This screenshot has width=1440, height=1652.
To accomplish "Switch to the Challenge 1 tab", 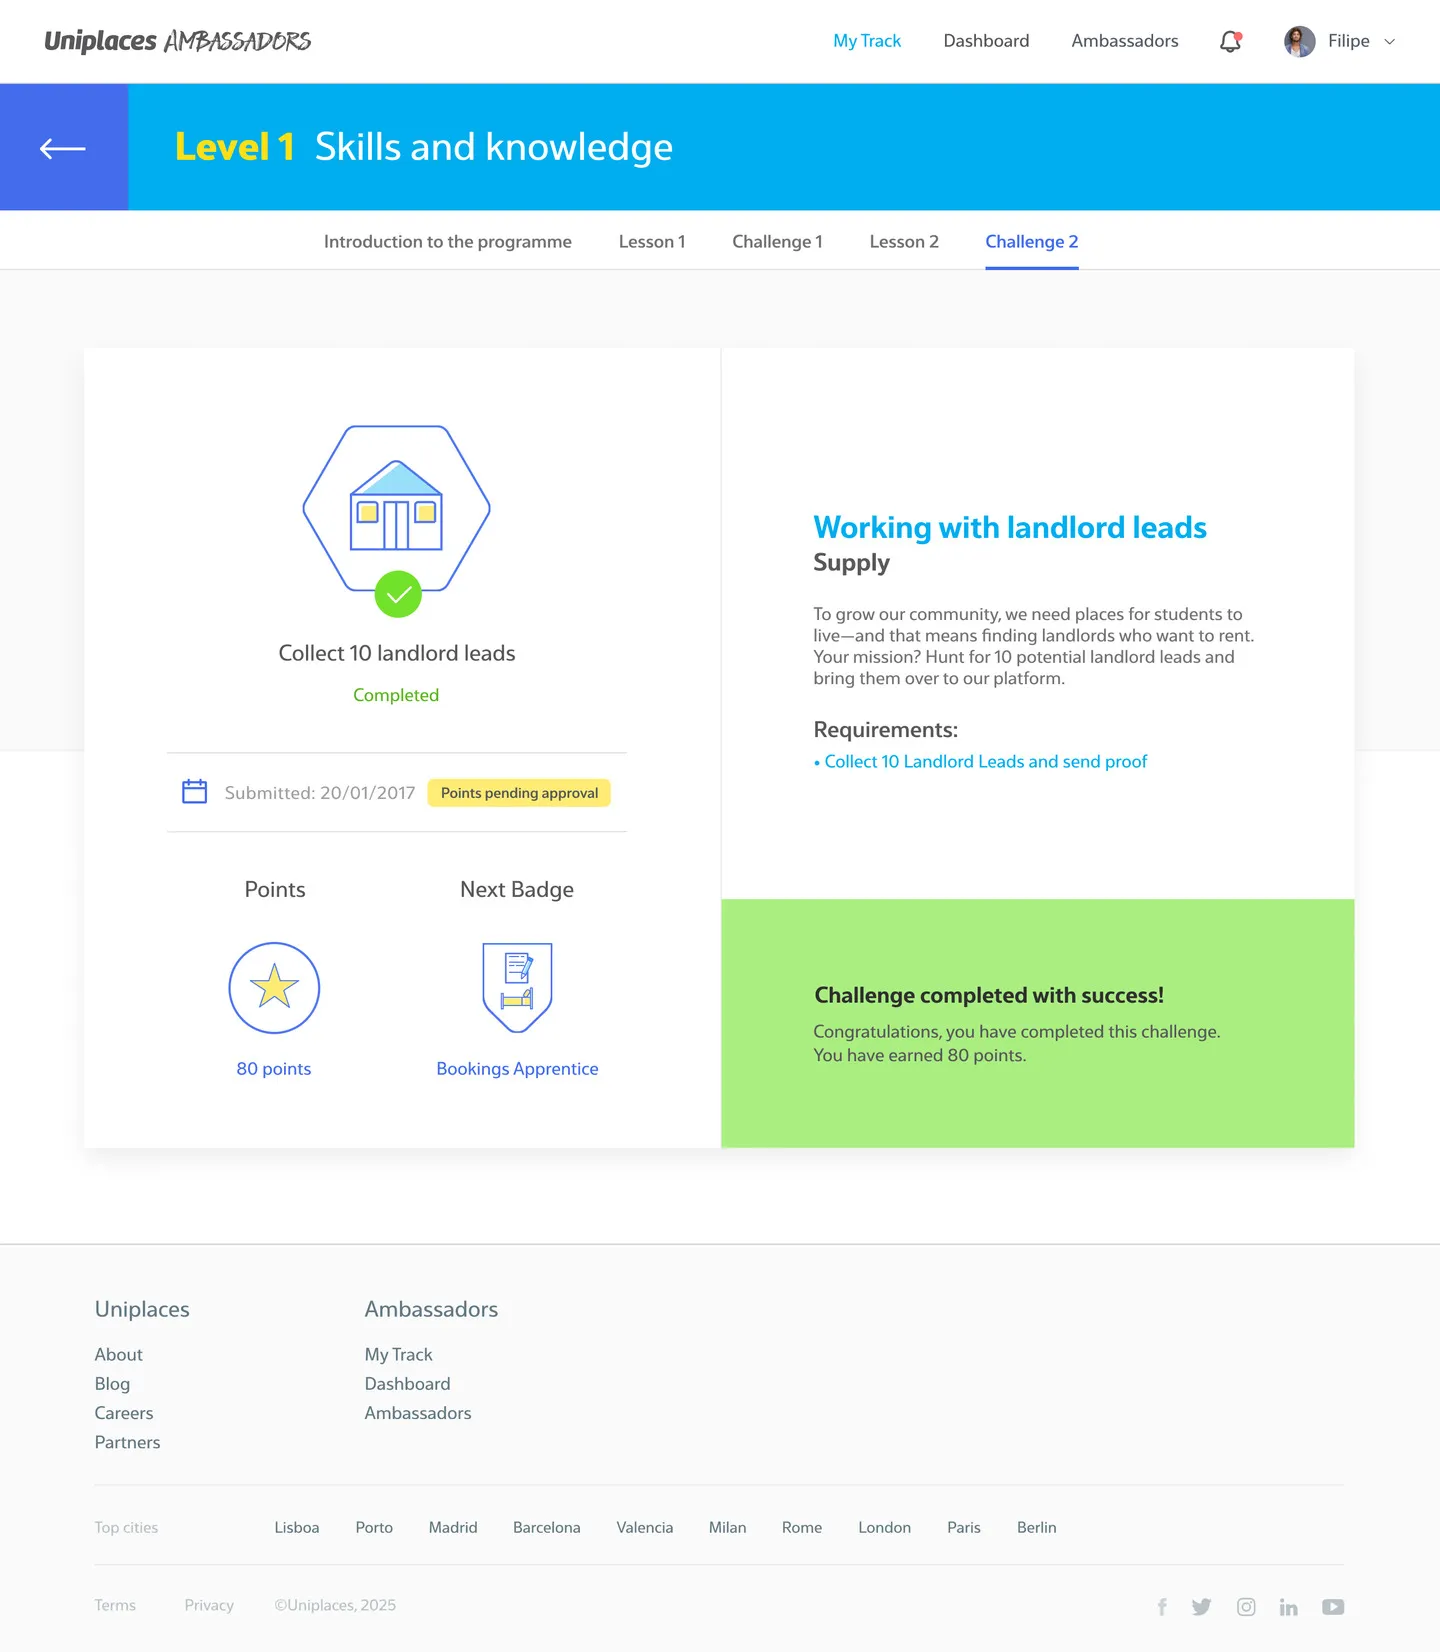I will [x=777, y=242].
